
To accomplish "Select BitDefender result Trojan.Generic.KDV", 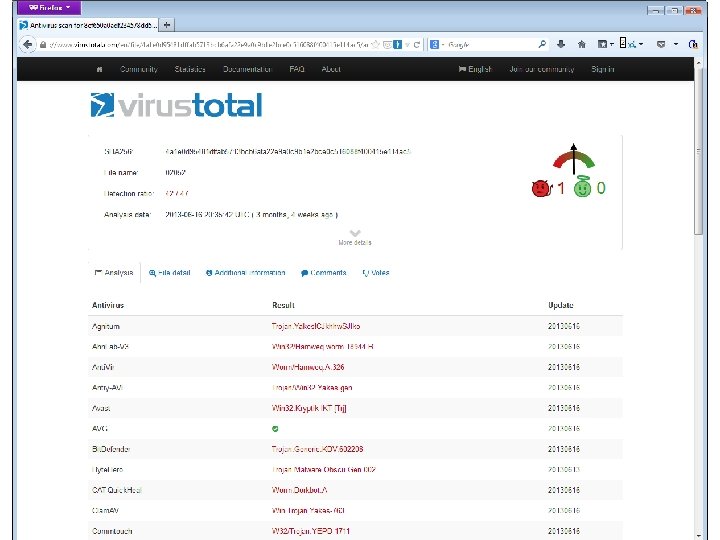I will tap(317, 449).
